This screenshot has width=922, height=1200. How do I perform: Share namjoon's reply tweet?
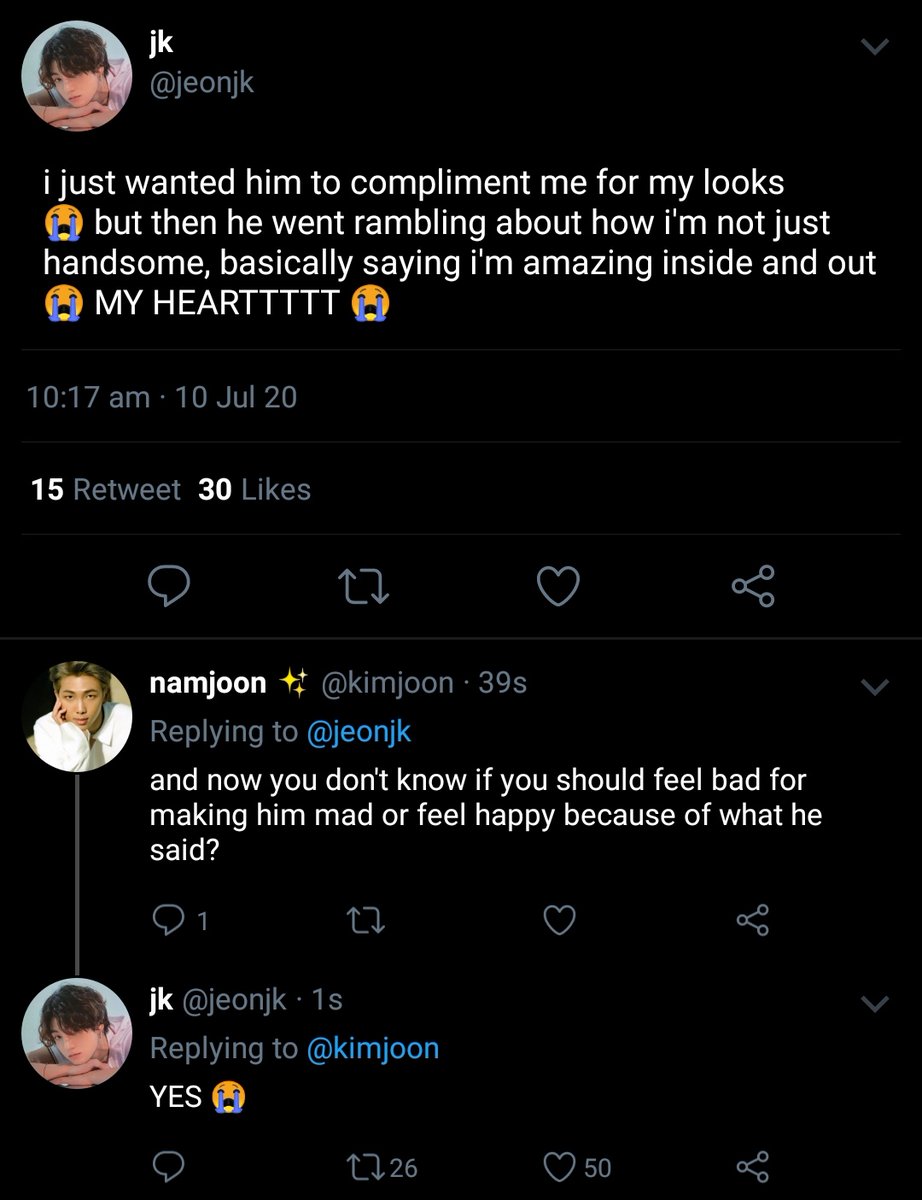(752, 920)
